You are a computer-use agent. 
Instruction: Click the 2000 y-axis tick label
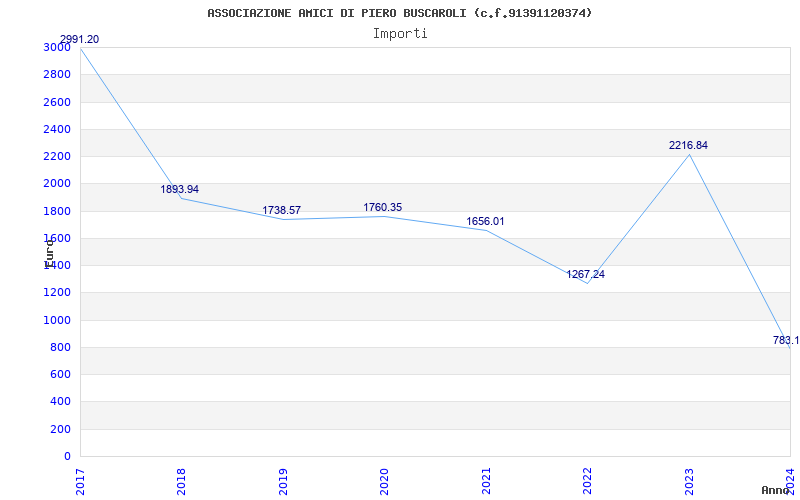pos(57,184)
